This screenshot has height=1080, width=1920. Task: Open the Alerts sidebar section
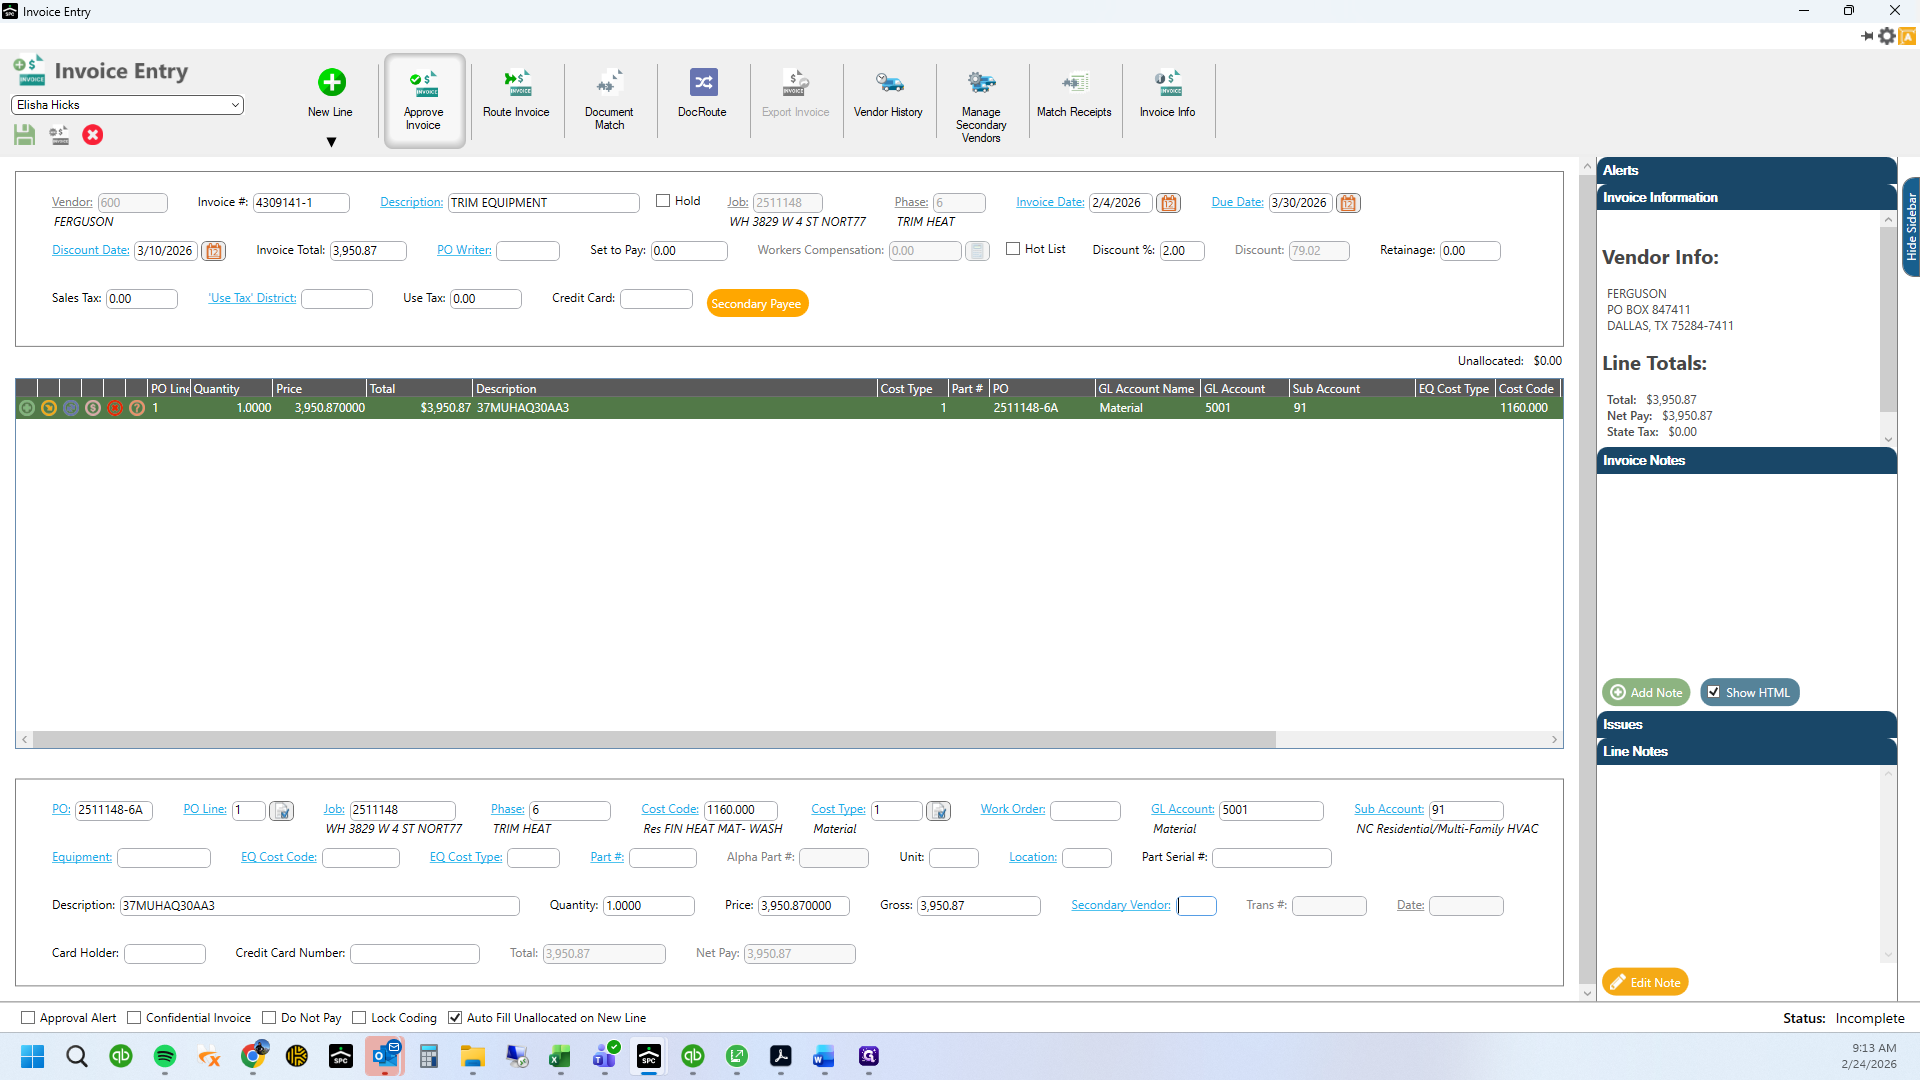pos(1746,170)
